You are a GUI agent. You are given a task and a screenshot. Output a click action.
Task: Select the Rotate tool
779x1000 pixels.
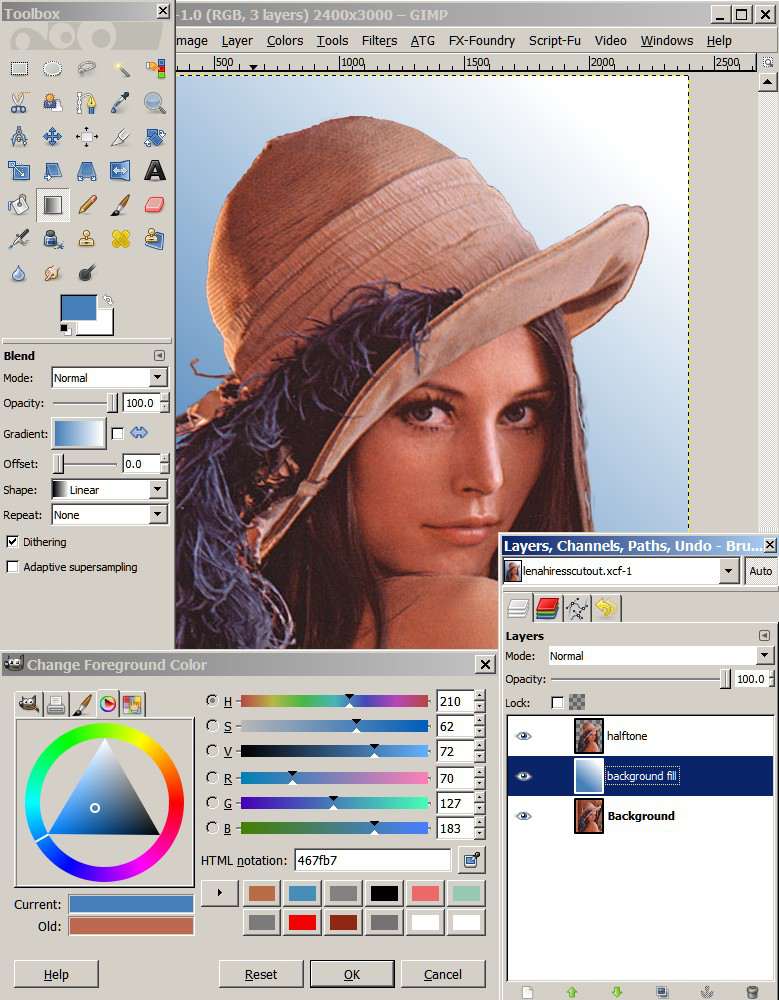154,136
